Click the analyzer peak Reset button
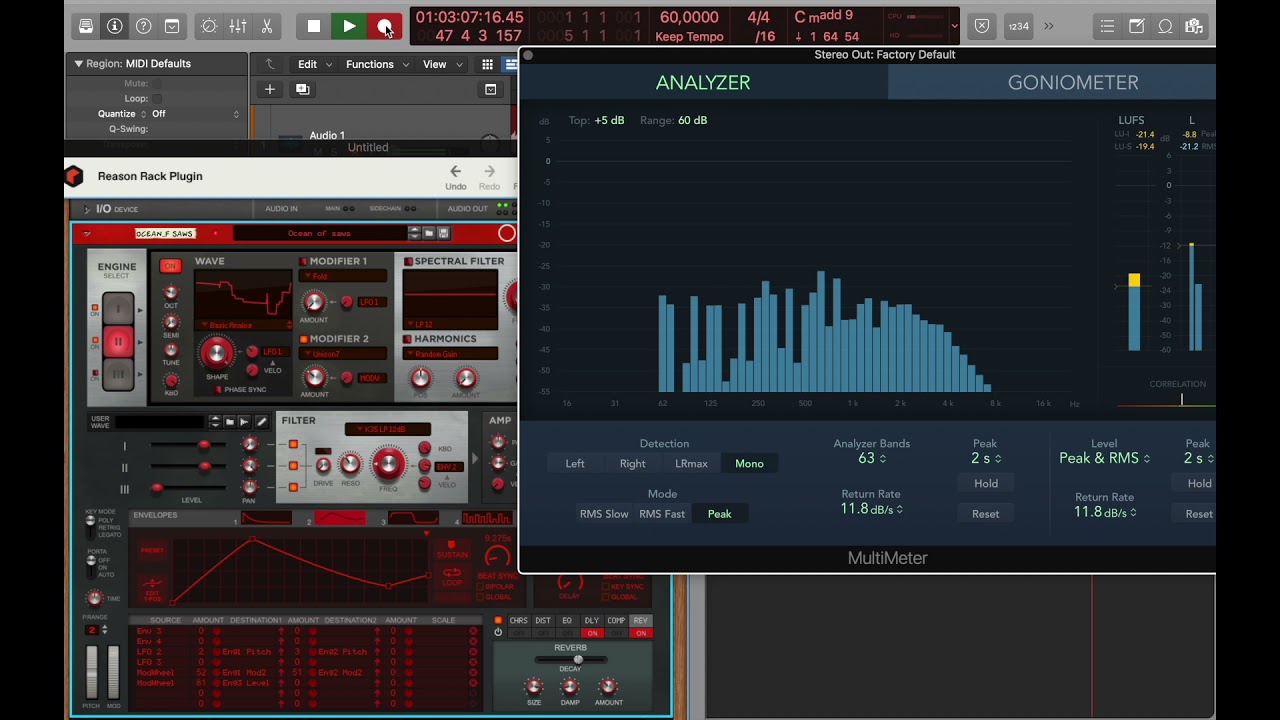Screen dimensions: 1280x720 click(x=986, y=514)
